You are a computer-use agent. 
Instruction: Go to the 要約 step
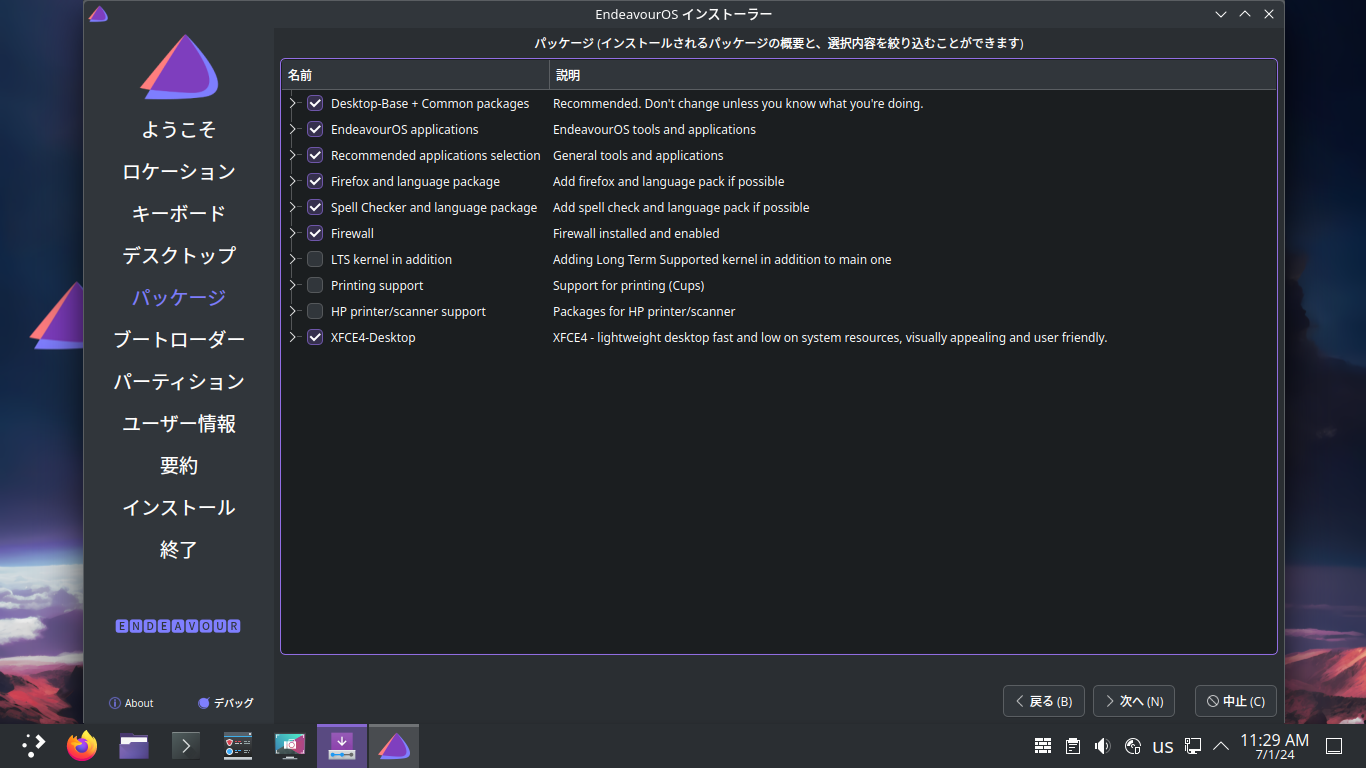click(x=179, y=466)
